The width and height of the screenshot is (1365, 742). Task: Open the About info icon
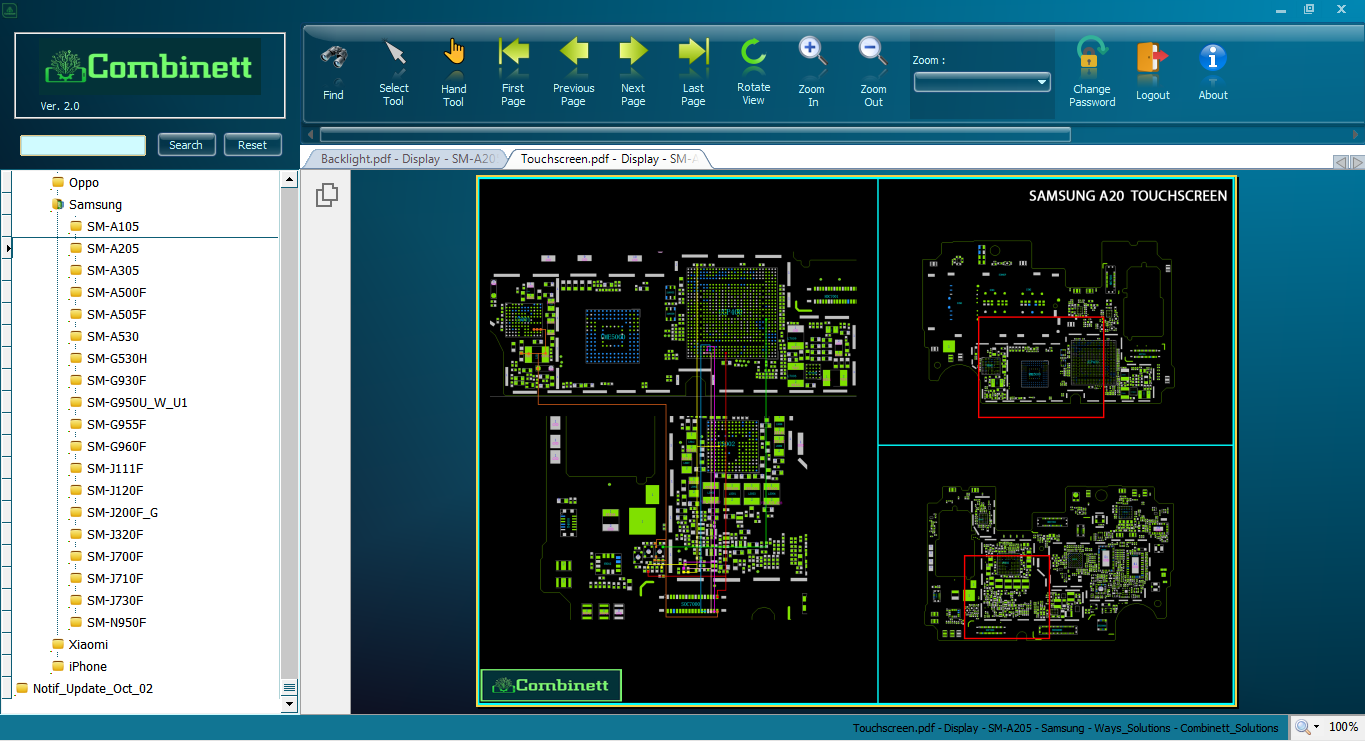(x=1213, y=70)
